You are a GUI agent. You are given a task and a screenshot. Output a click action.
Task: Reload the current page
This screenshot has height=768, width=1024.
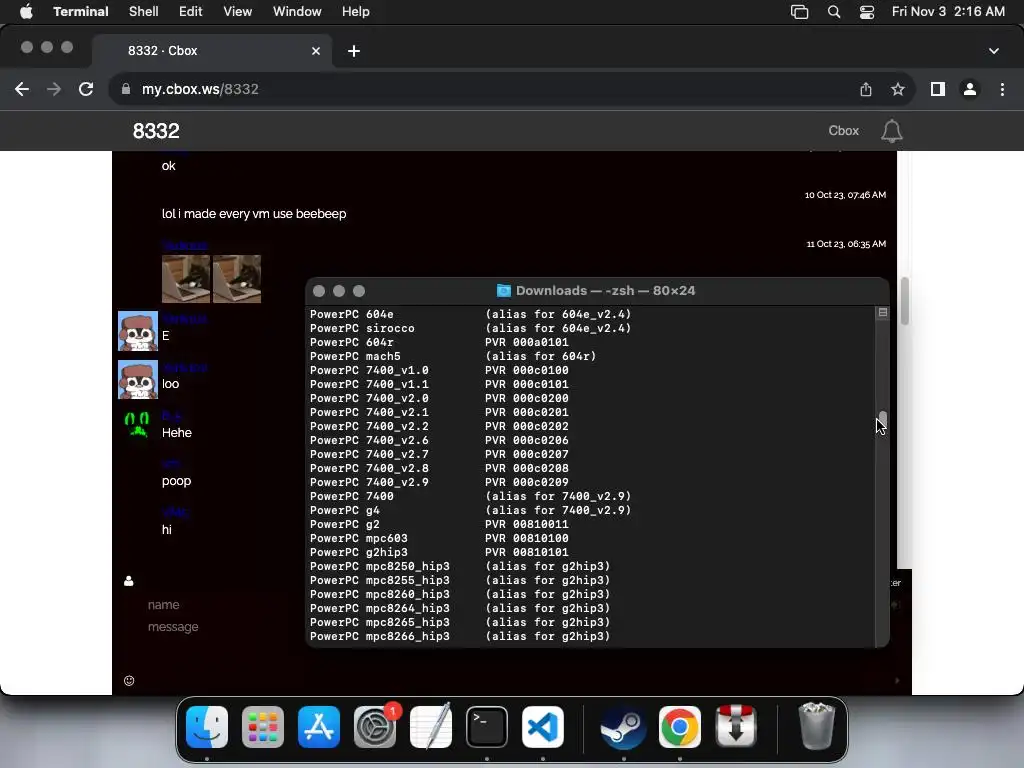86,89
